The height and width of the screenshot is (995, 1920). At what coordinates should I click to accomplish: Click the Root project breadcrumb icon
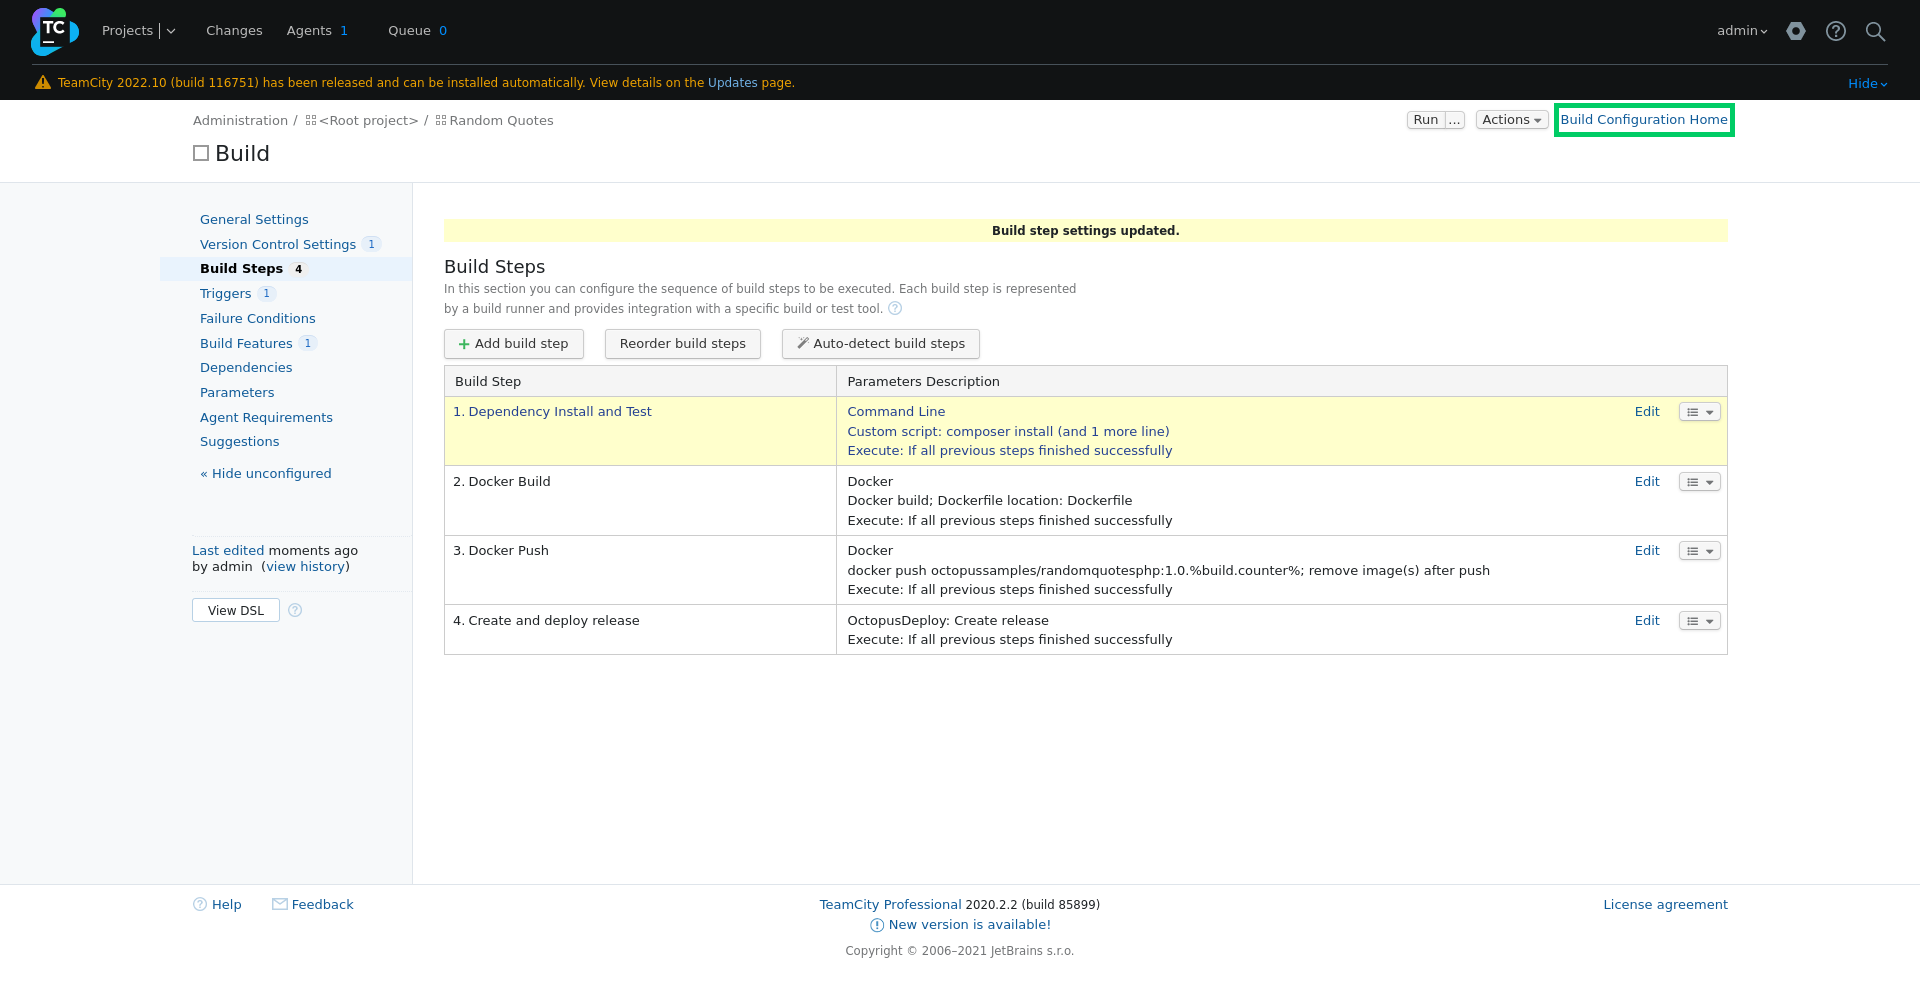(x=311, y=120)
